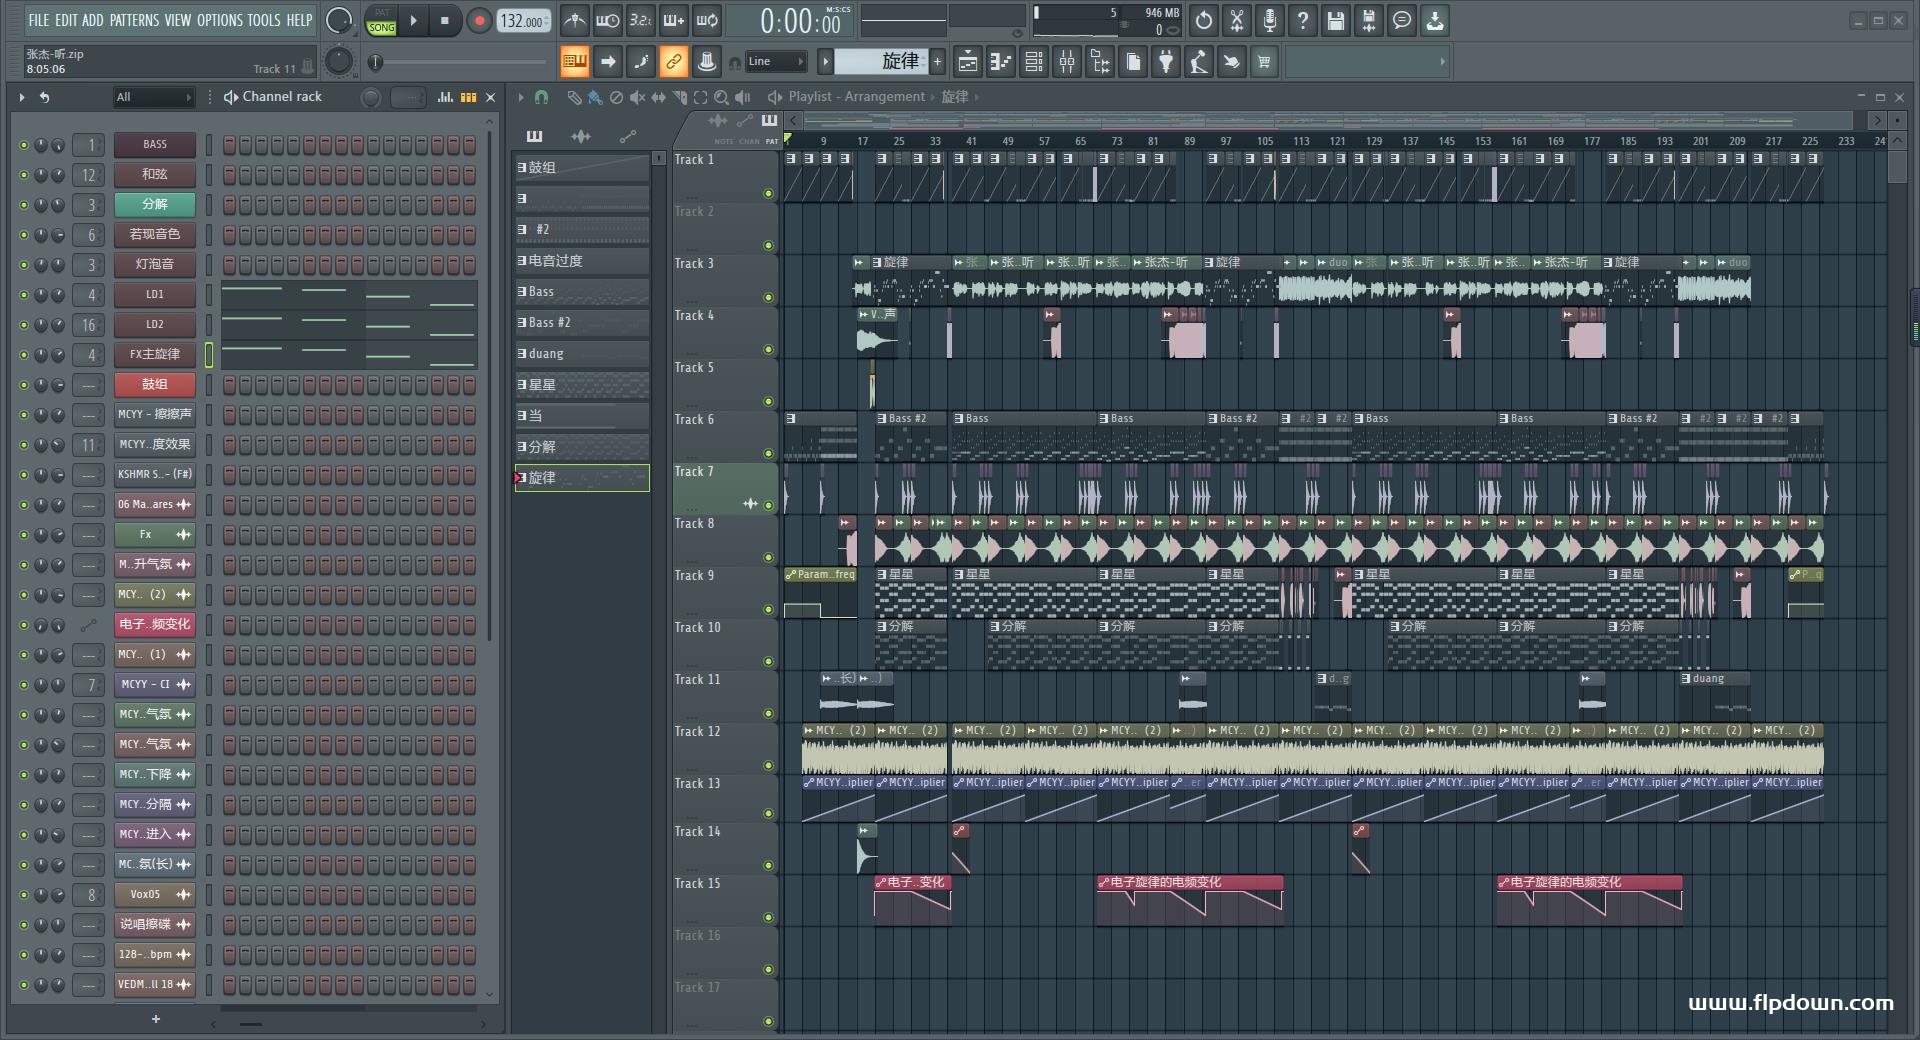Select the 分解 channel button

[x=155, y=205]
